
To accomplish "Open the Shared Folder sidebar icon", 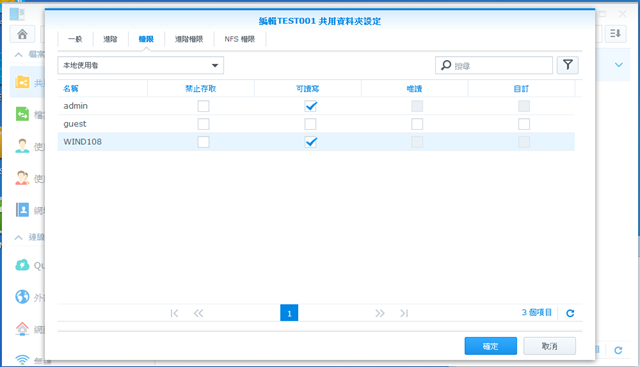I will pos(22,82).
